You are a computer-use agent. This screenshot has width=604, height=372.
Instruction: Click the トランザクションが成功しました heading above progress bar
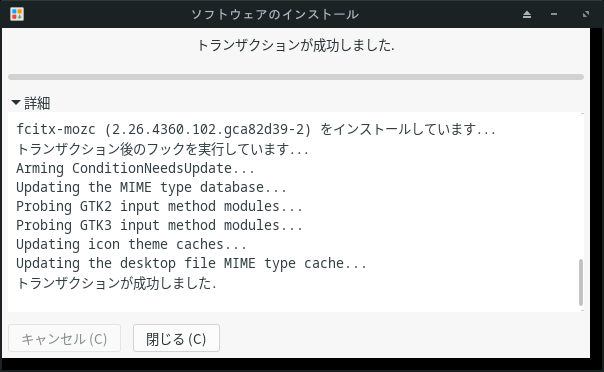click(x=295, y=45)
